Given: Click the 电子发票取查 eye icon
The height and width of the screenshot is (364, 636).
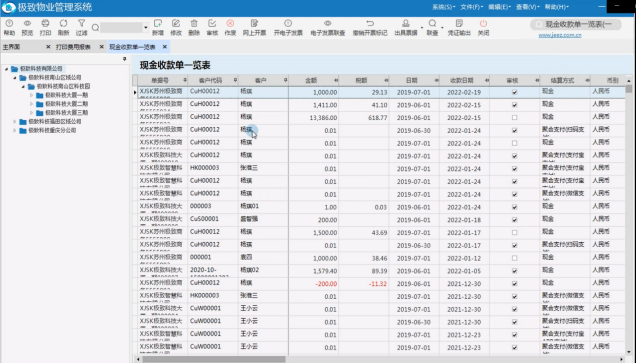Looking at the screenshot, I should (x=328, y=24).
